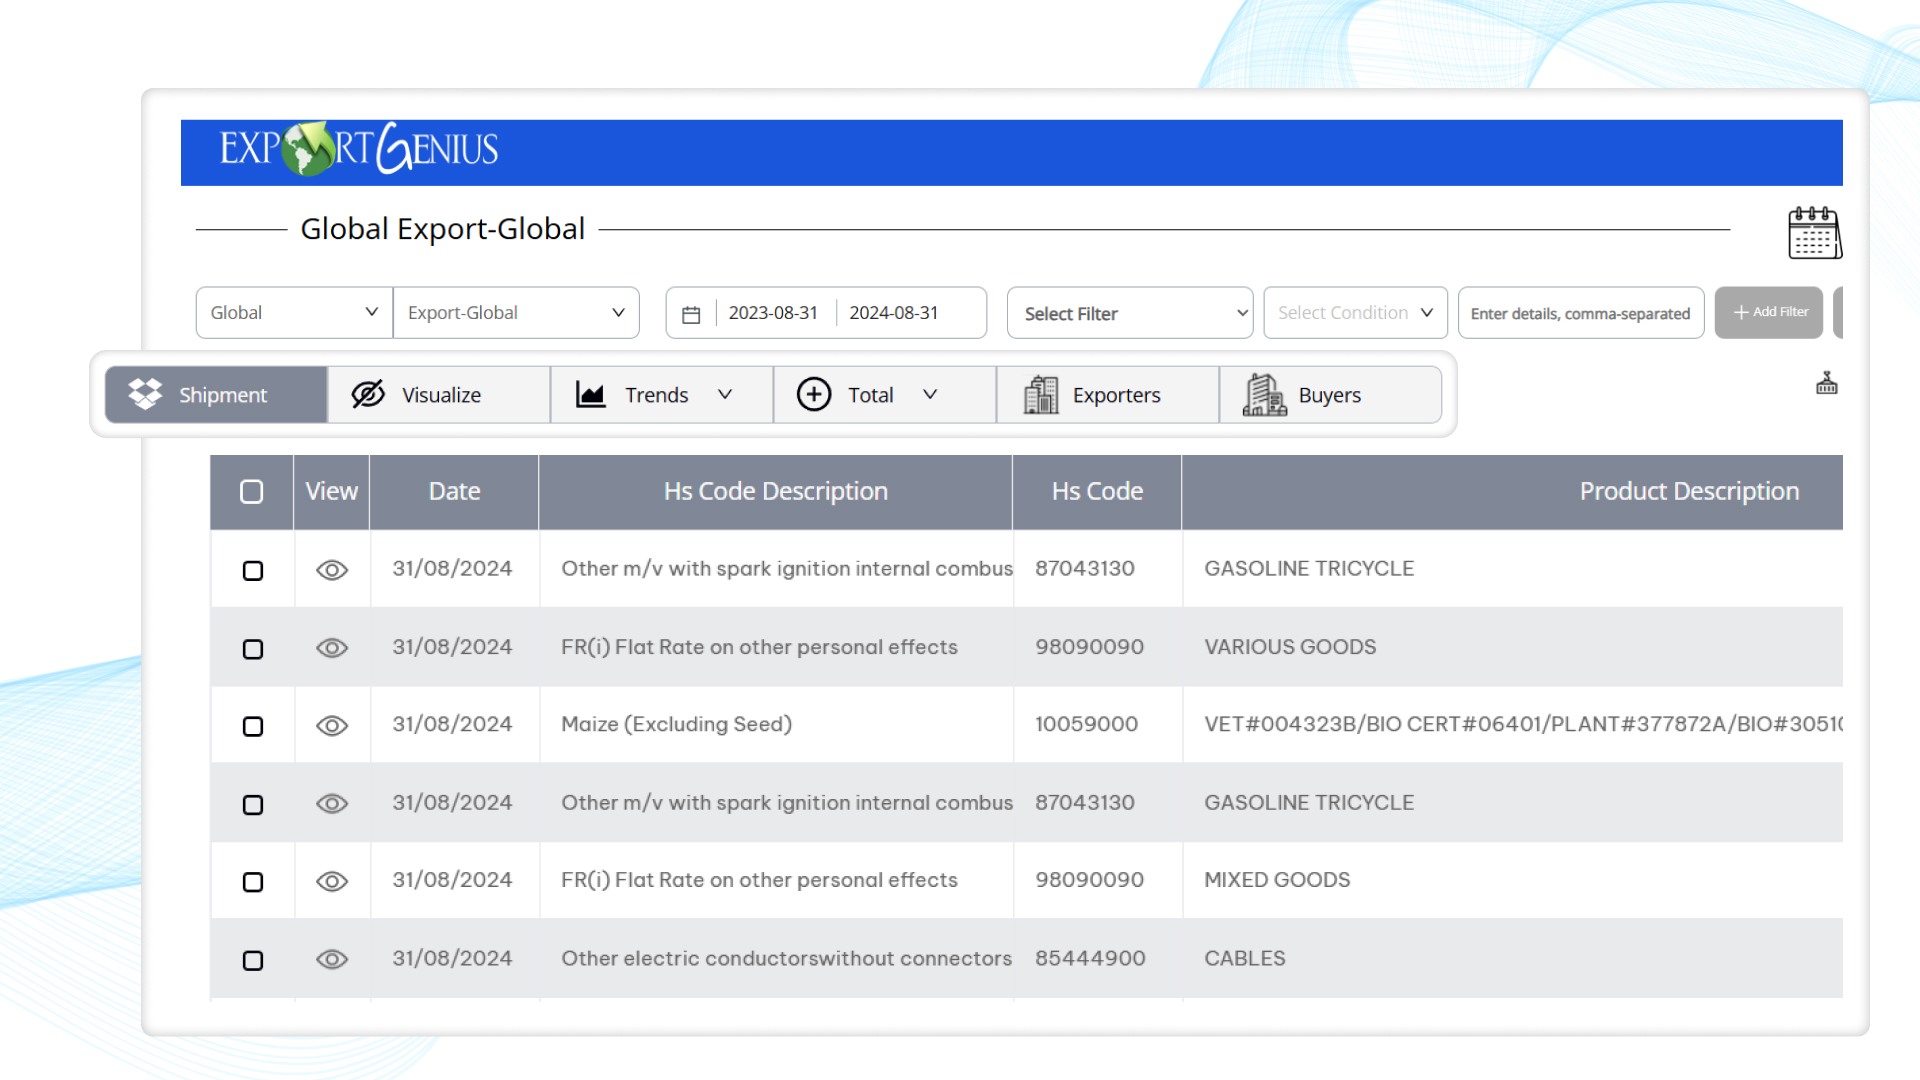Switch to the Buyers tab
This screenshot has height=1080, width=1920.
(1330, 394)
